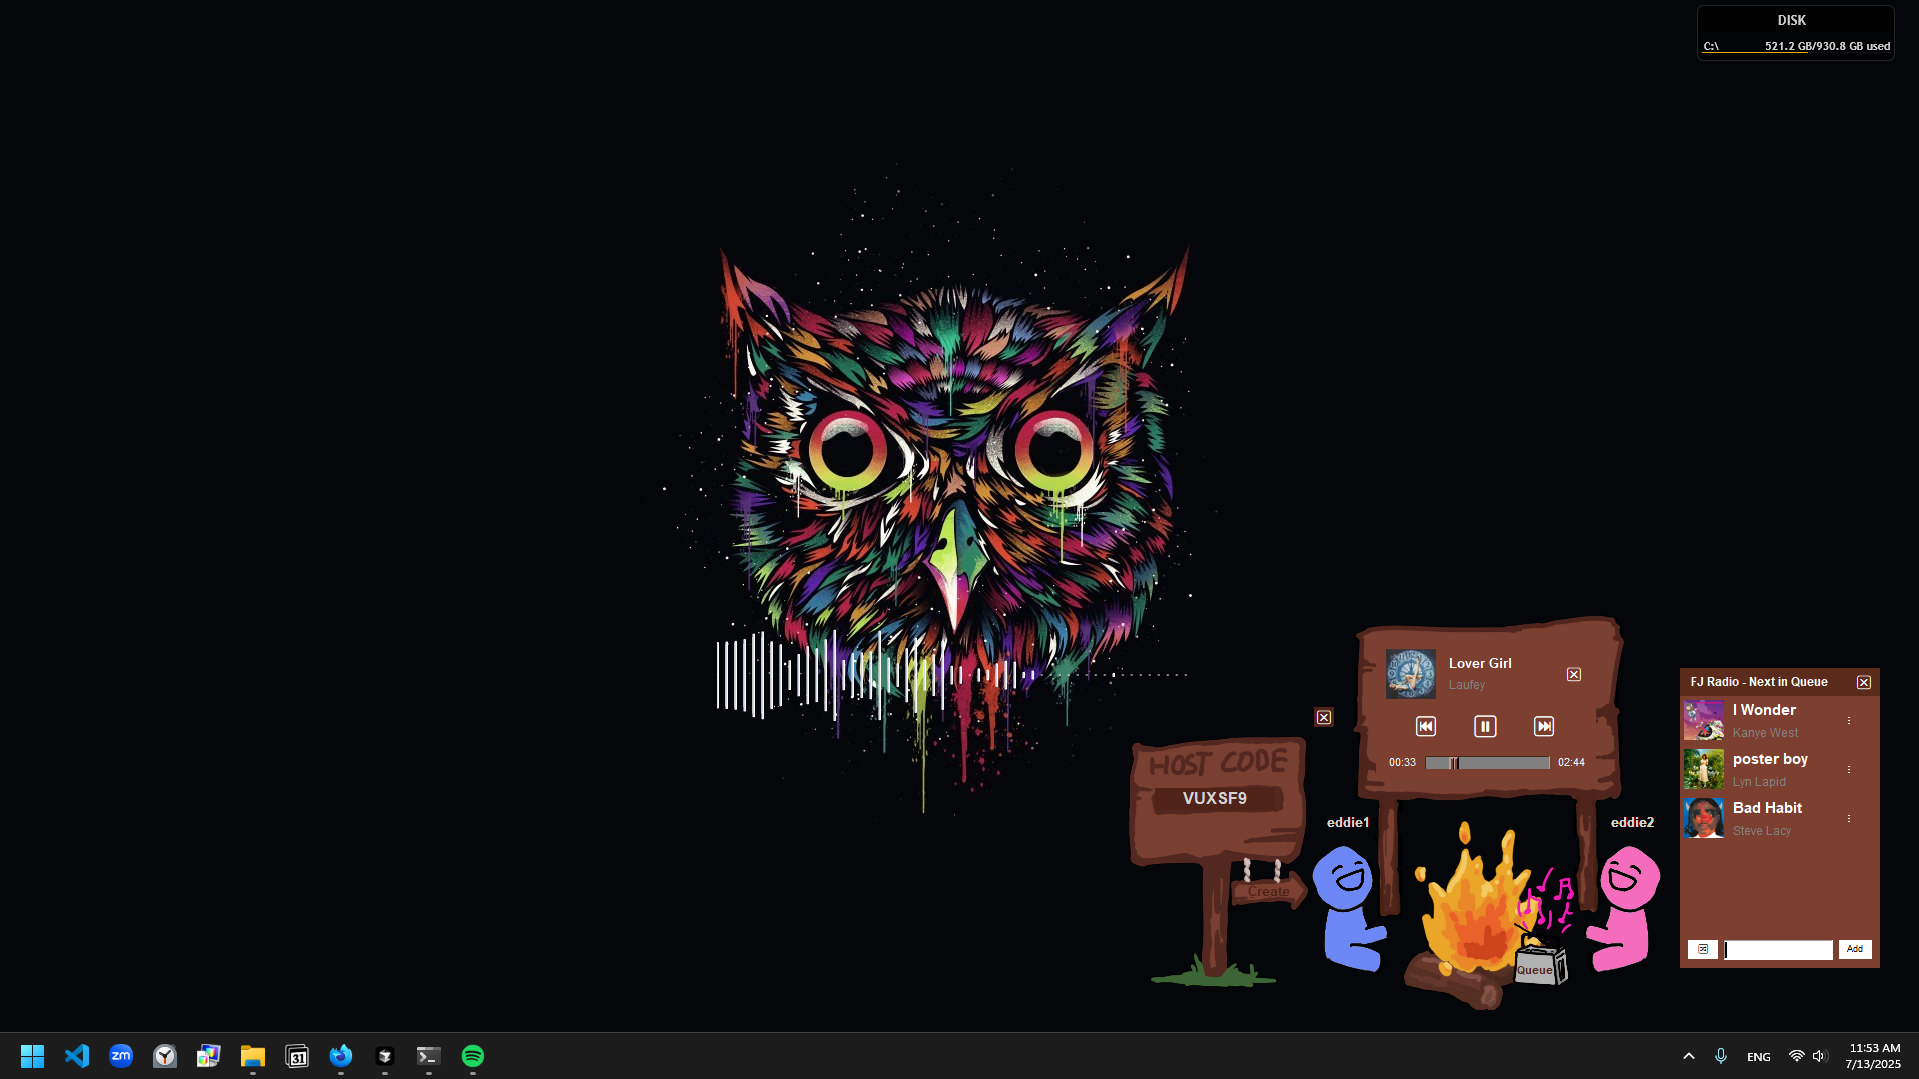The width and height of the screenshot is (1919, 1079).
Task: Click the Kanye West artist name
Action: tap(1765, 733)
